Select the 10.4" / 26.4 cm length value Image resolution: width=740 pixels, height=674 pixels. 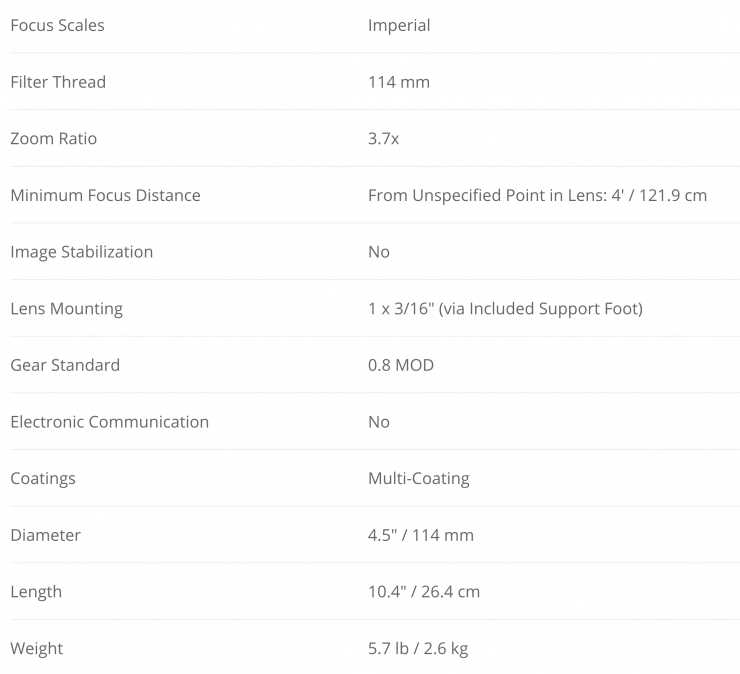tap(424, 592)
